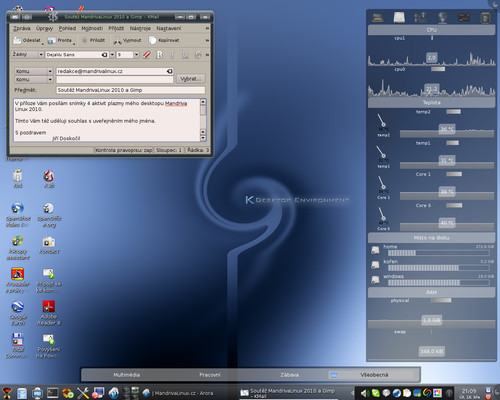Image resolution: width=500 pixels, height=400 pixels.
Task: Launch Total Commander desktop icon
Action: [17, 339]
